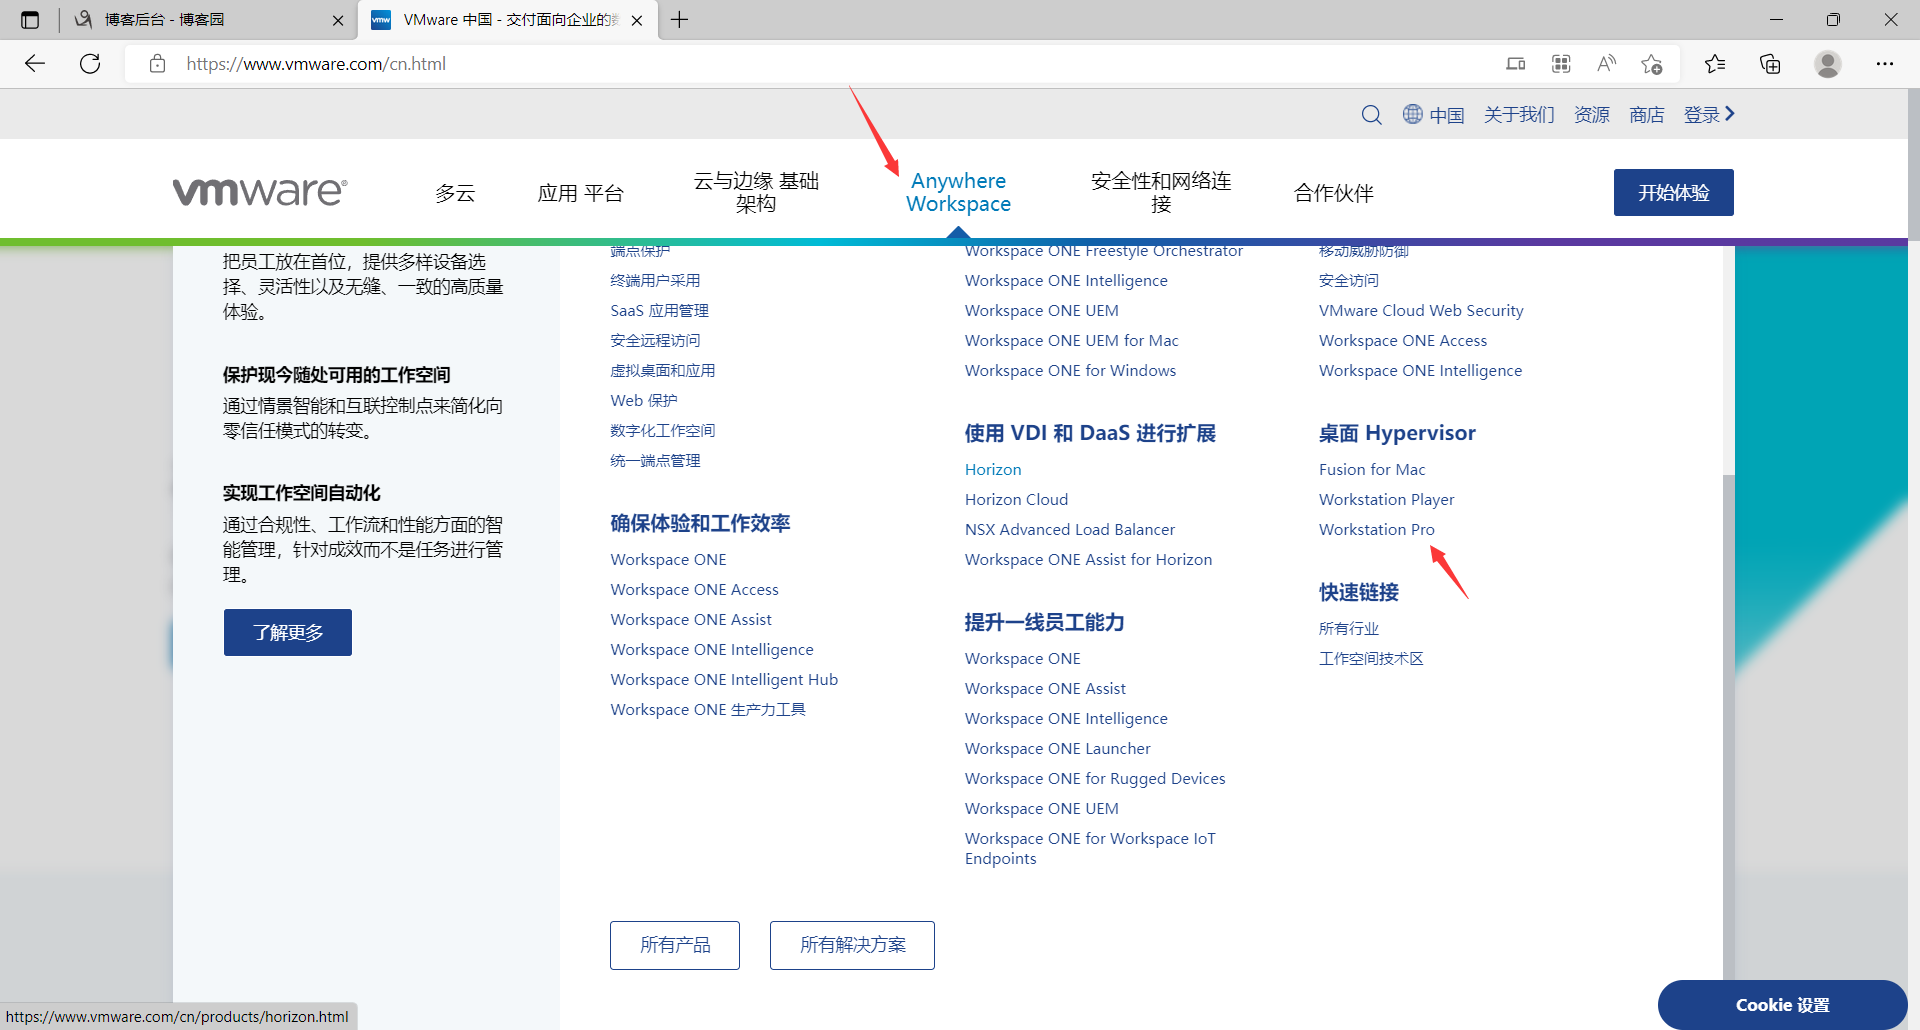
Task: Open Workspace ONE for Workspace IoT Endpoints
Action: pyautogui.click(x=1090, y=848)
